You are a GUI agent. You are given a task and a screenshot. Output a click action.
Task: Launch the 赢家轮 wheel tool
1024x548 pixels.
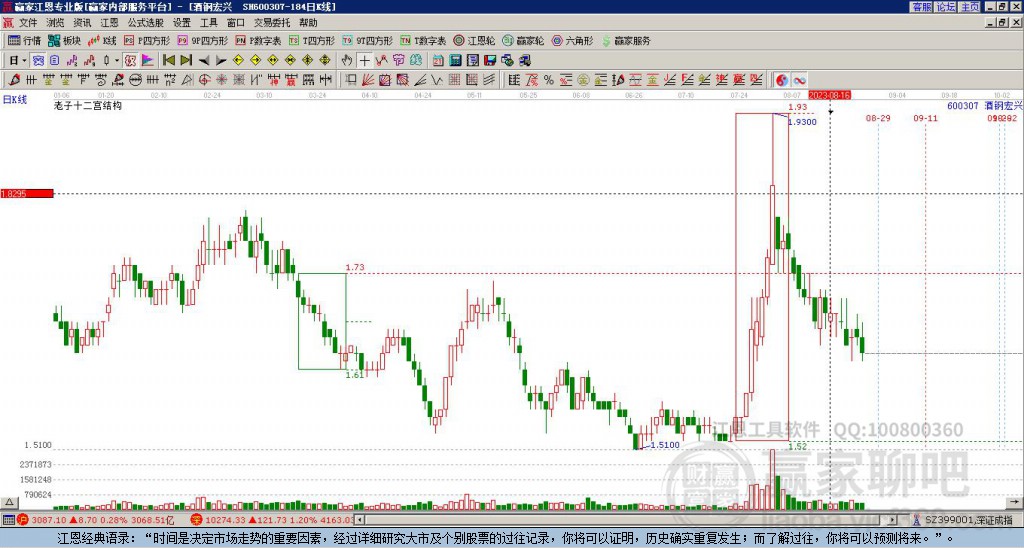(x=524, y=40)
